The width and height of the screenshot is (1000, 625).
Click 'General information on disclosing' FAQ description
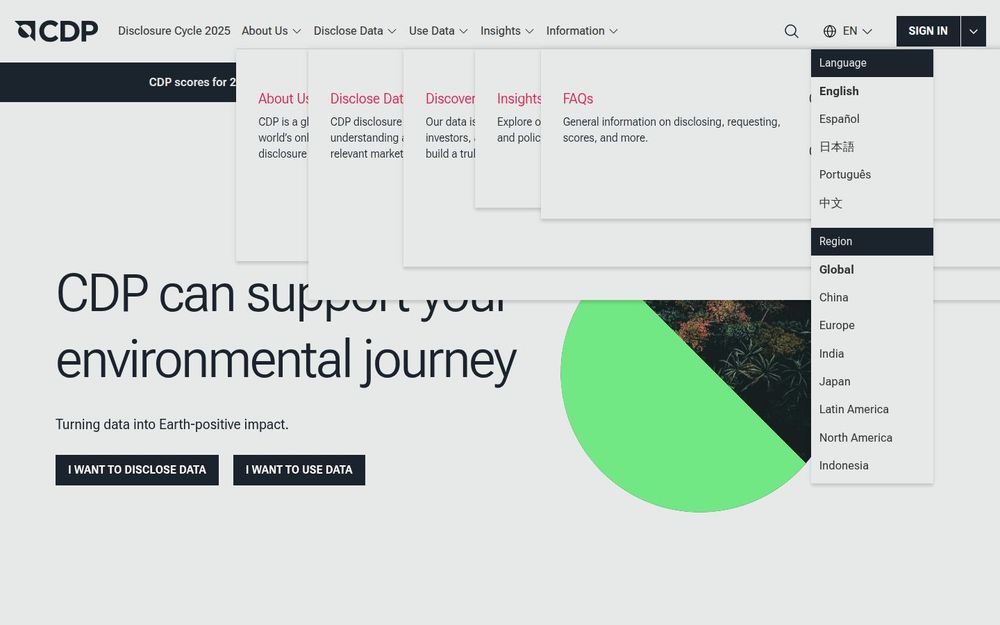pyautogui.click(x=672, y=129)
